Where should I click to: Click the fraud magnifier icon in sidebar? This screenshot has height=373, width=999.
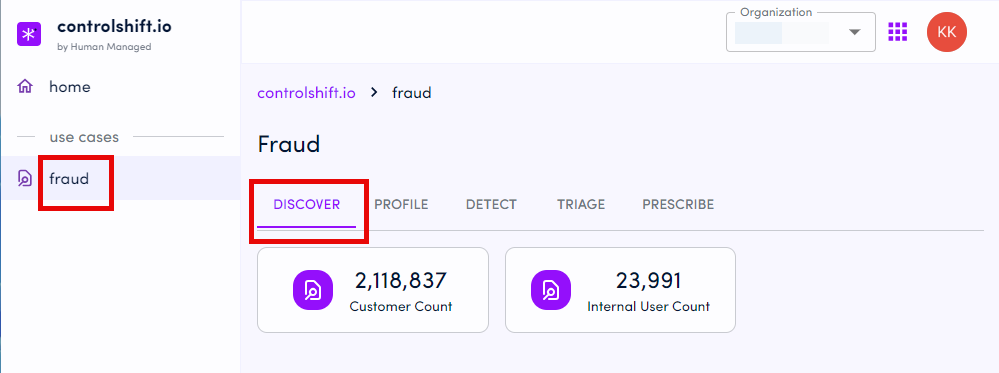(x=25, y=179)
